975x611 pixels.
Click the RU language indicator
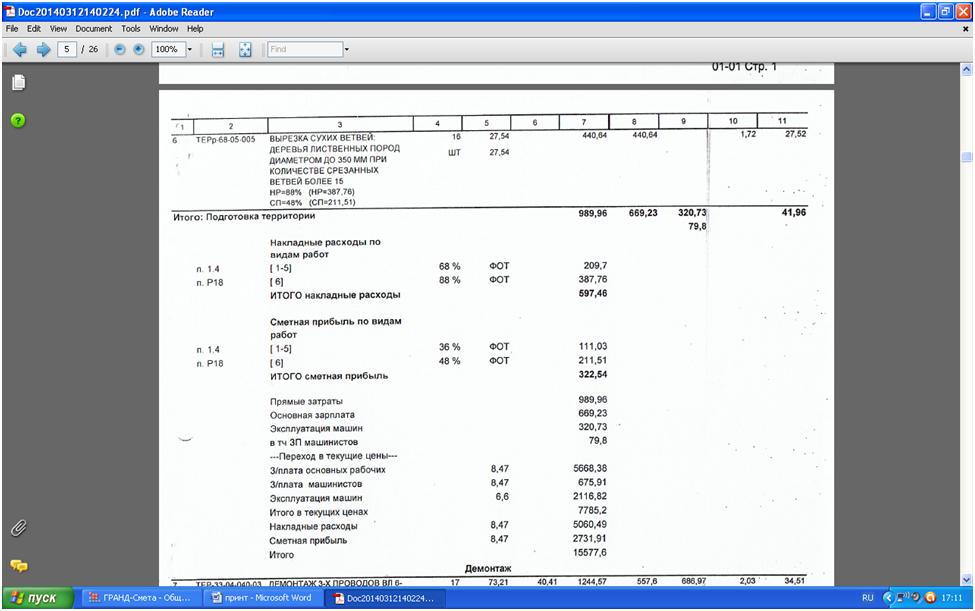tap(867, 598)
